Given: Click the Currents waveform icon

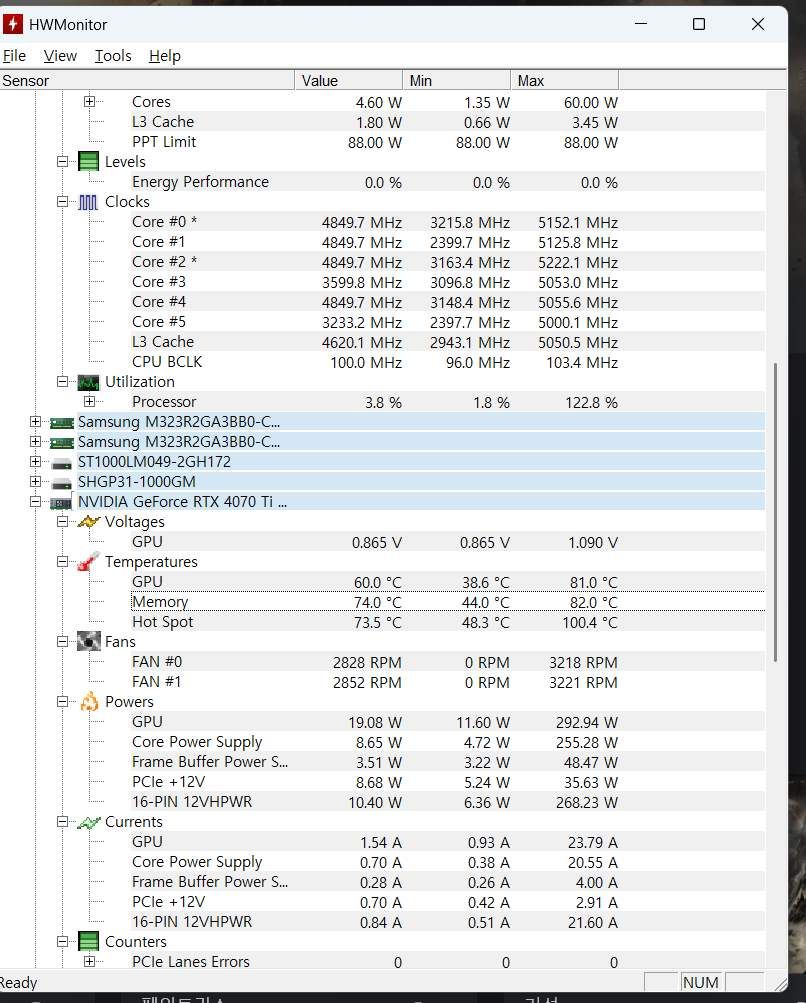Looking at the screenshot, I should pyautogui.click(x=89, y=822).
